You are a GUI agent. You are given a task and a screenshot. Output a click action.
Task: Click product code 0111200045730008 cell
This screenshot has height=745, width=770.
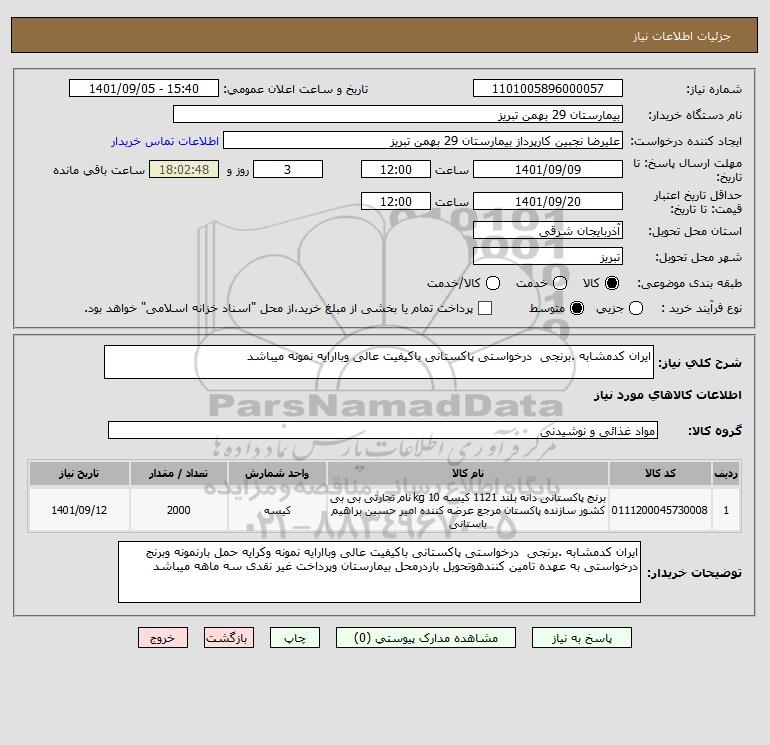(x=660, y=510)
